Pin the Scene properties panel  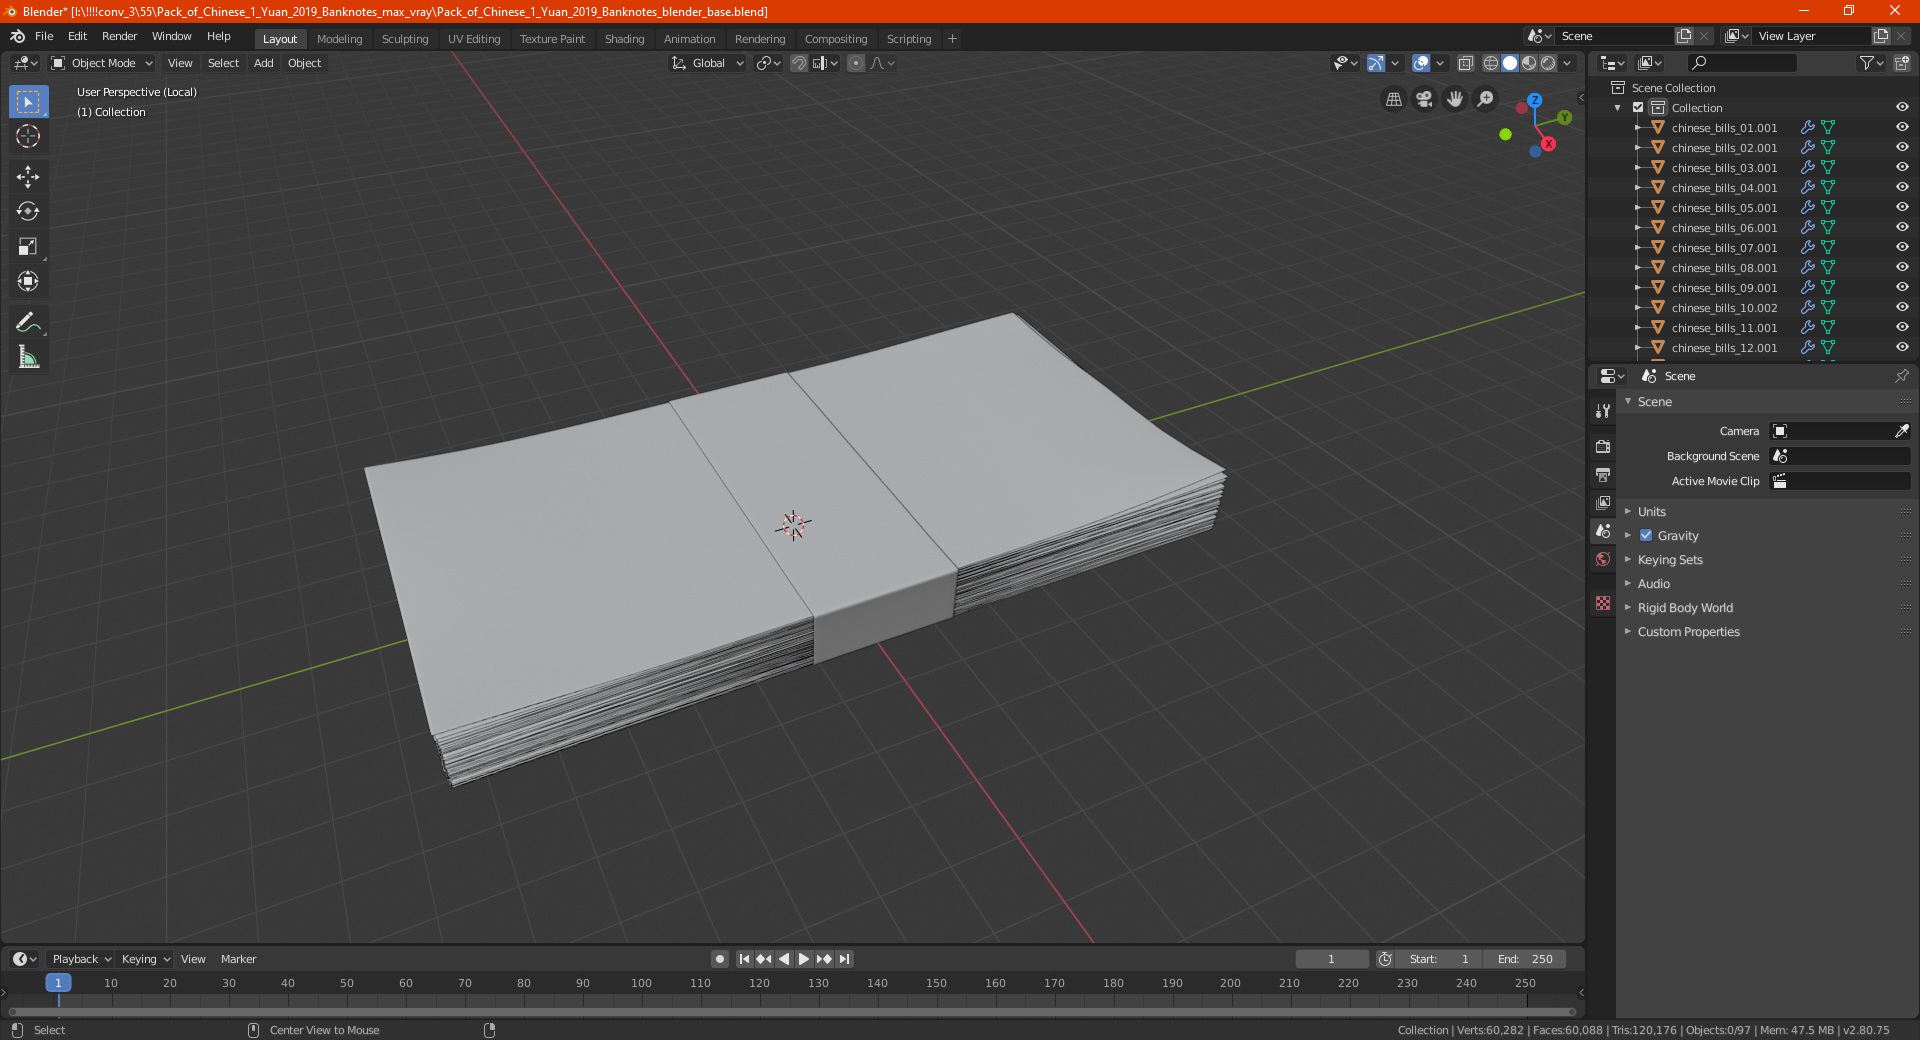tap(1901, 376)
